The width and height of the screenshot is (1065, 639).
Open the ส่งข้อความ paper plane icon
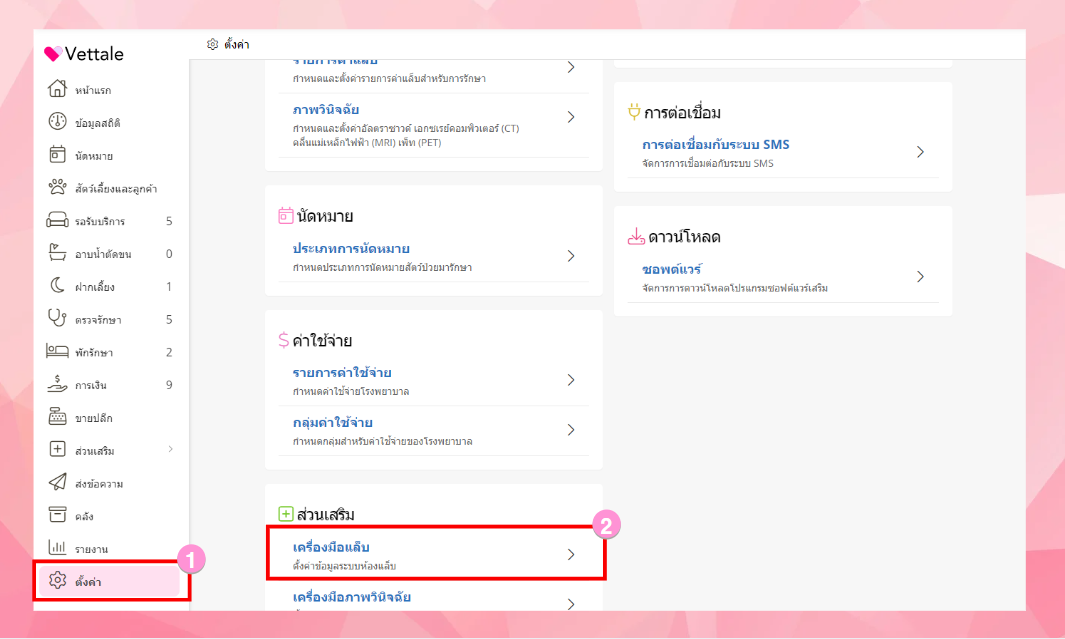click(x=57, y=482)
